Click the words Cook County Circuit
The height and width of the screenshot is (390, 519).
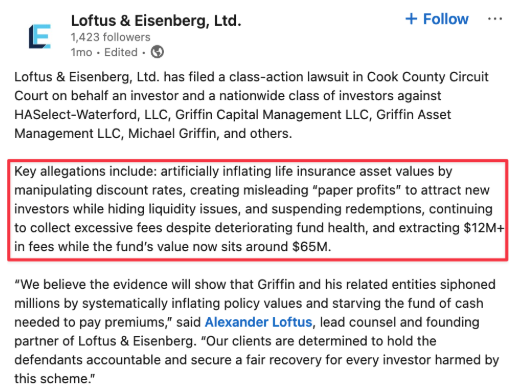click(428, 77)
